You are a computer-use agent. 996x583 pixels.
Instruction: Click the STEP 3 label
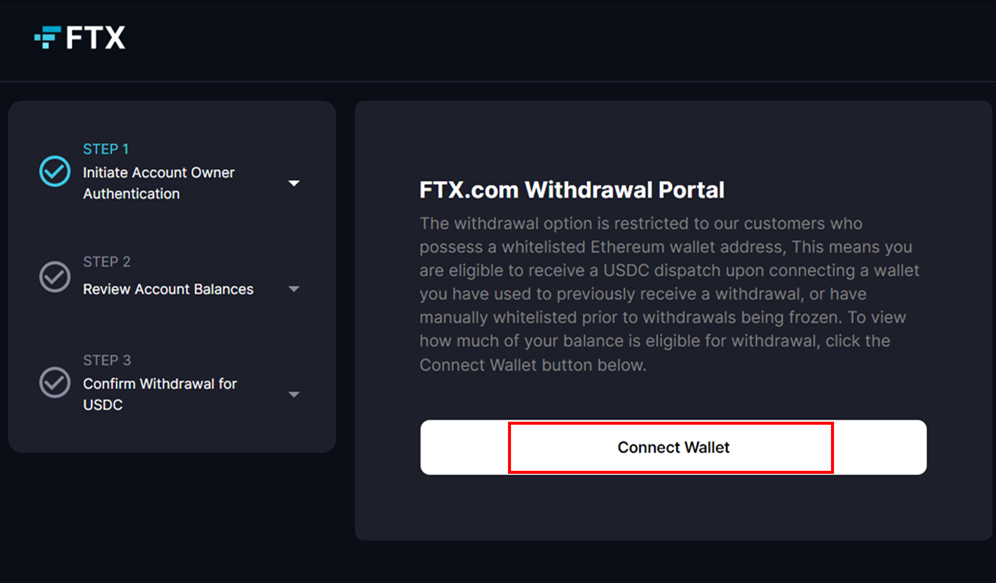click(107, 360)
